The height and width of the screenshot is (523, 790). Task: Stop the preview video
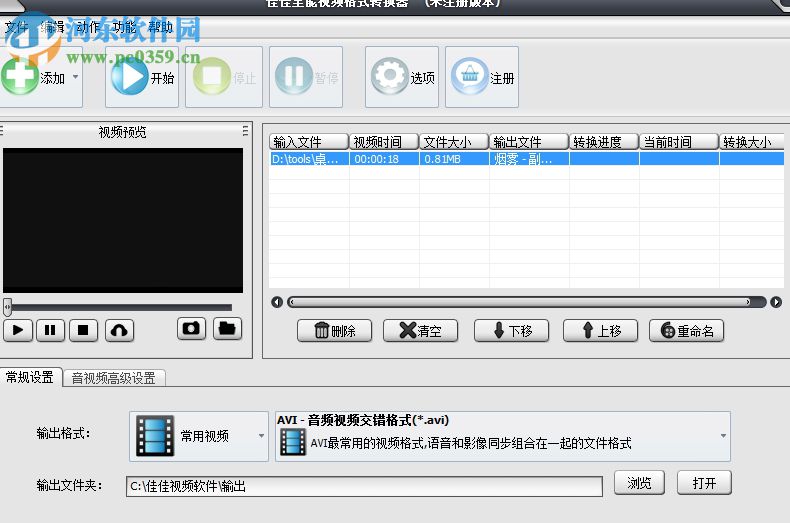(83, 331)
